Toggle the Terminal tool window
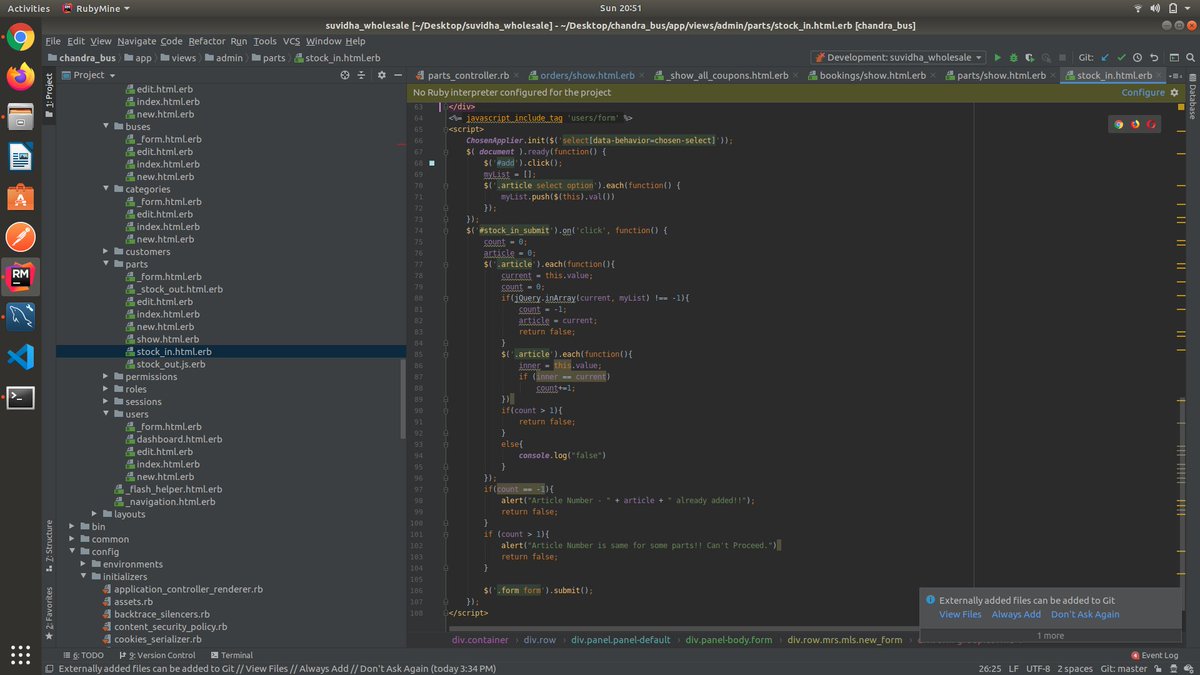This screenshot has height=675, width=1200. pyautogui.click(x=230, y=655)
